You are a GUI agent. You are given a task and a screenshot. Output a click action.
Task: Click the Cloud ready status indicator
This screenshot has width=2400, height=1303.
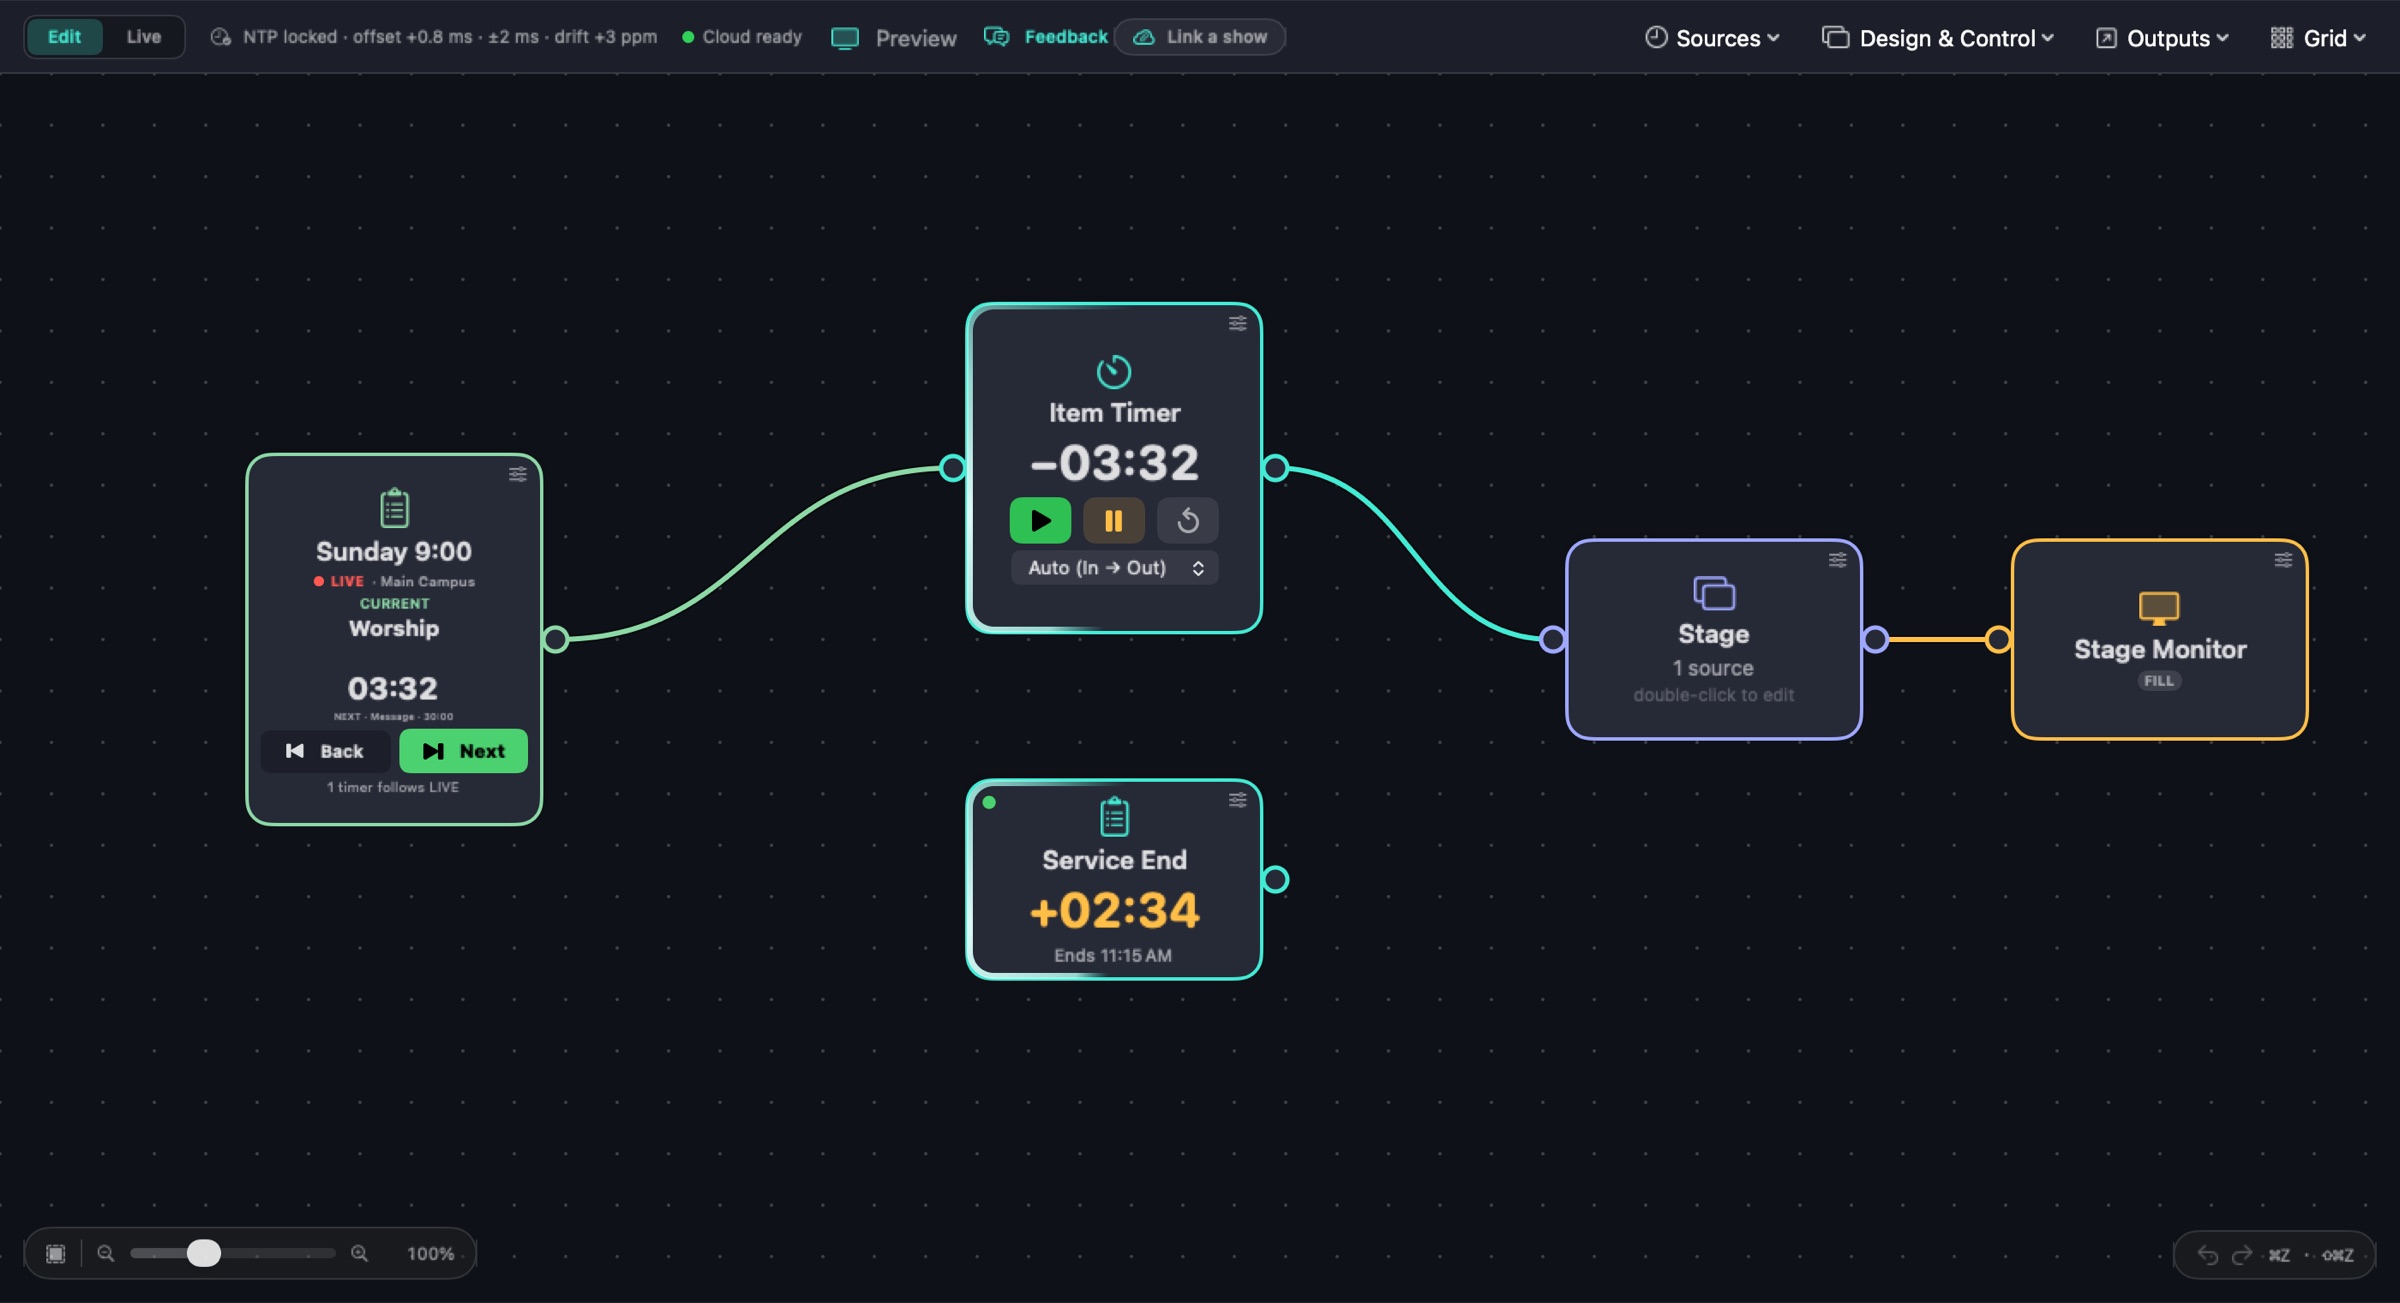coord(742,37)
